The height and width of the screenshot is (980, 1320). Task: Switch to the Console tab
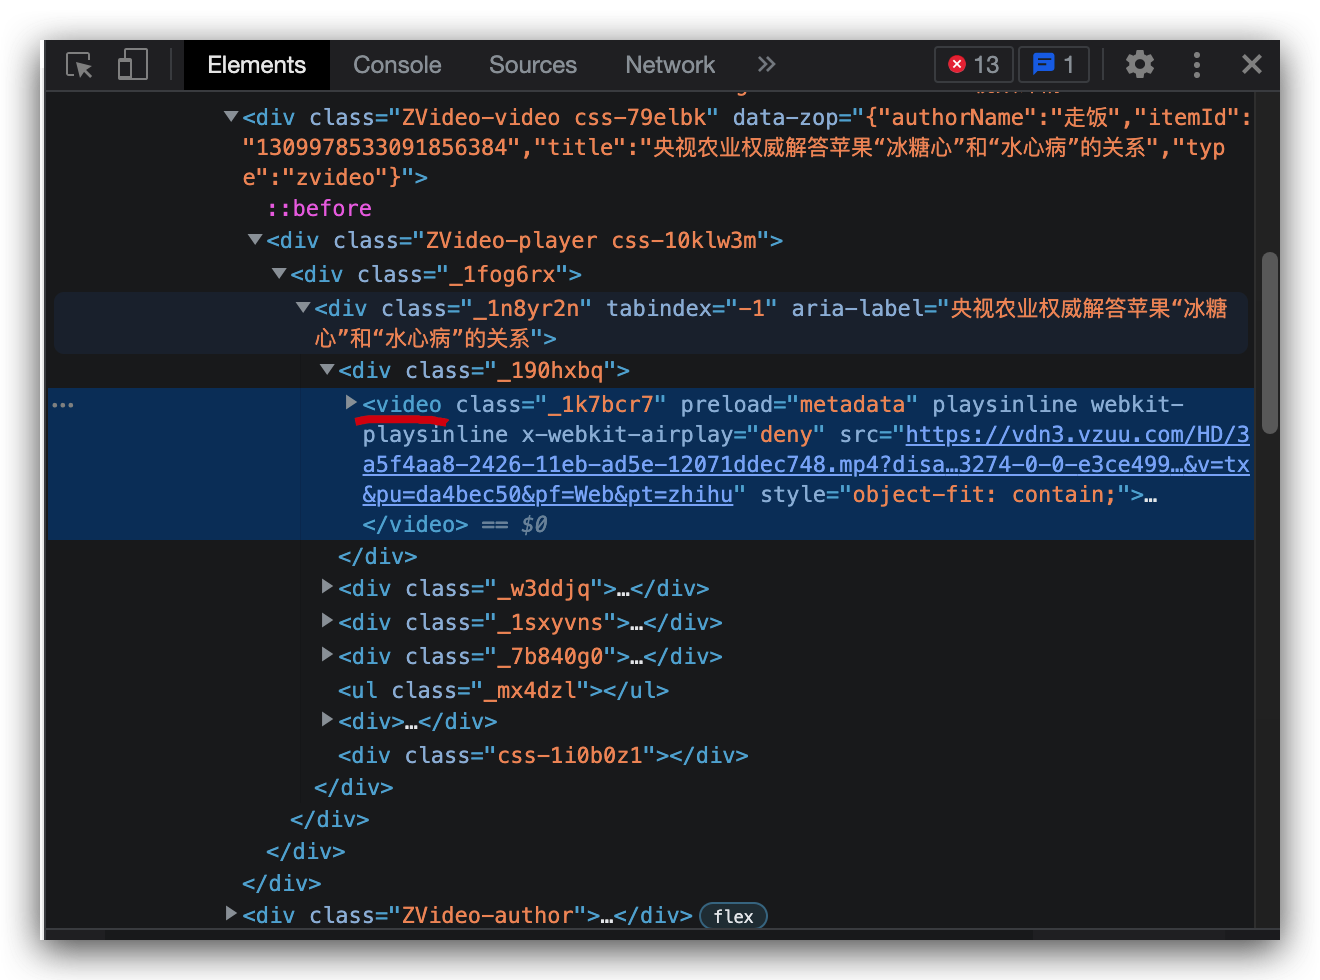coord(397,65)
